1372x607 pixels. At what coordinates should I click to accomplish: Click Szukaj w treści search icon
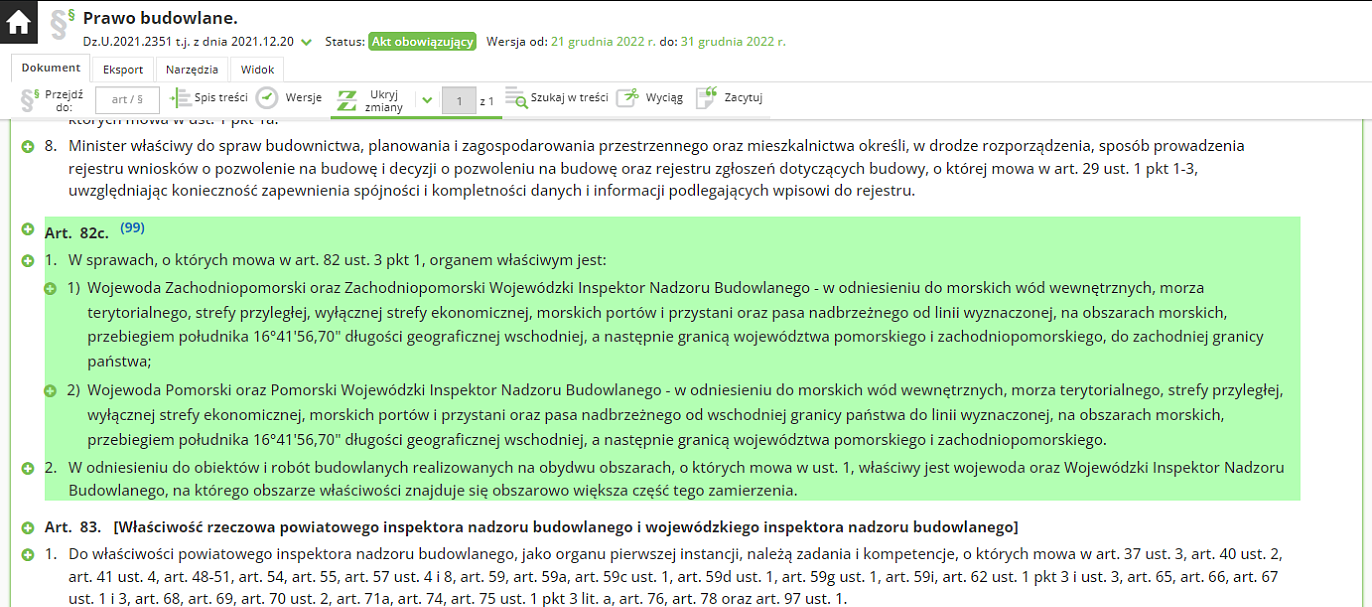click(x=516, y=98)
